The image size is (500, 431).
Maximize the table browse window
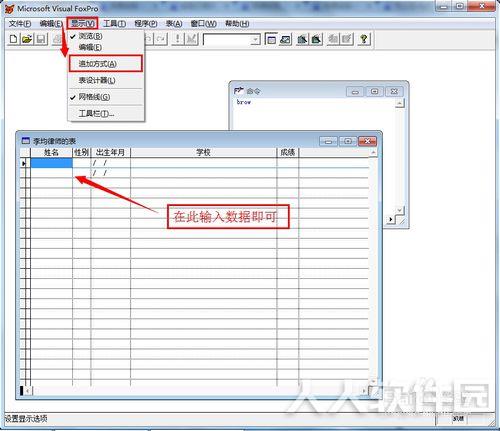(x=348, y=141)
